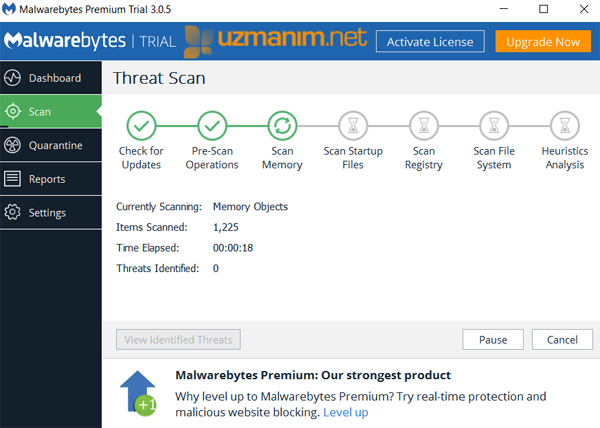Click the Heuristics Analysis hourglass icon
The width and height of the screenshot is (600, 428).
pos(565,125)
